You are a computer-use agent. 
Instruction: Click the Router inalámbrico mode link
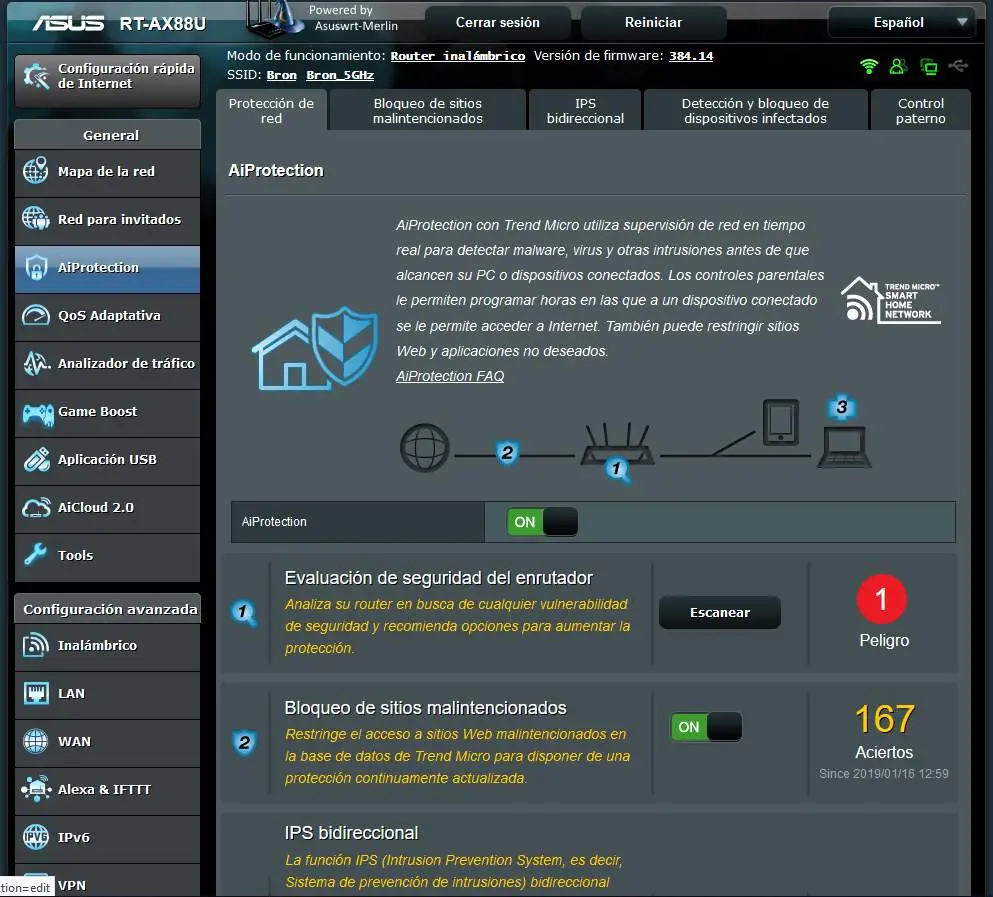[x=457, y=56]
